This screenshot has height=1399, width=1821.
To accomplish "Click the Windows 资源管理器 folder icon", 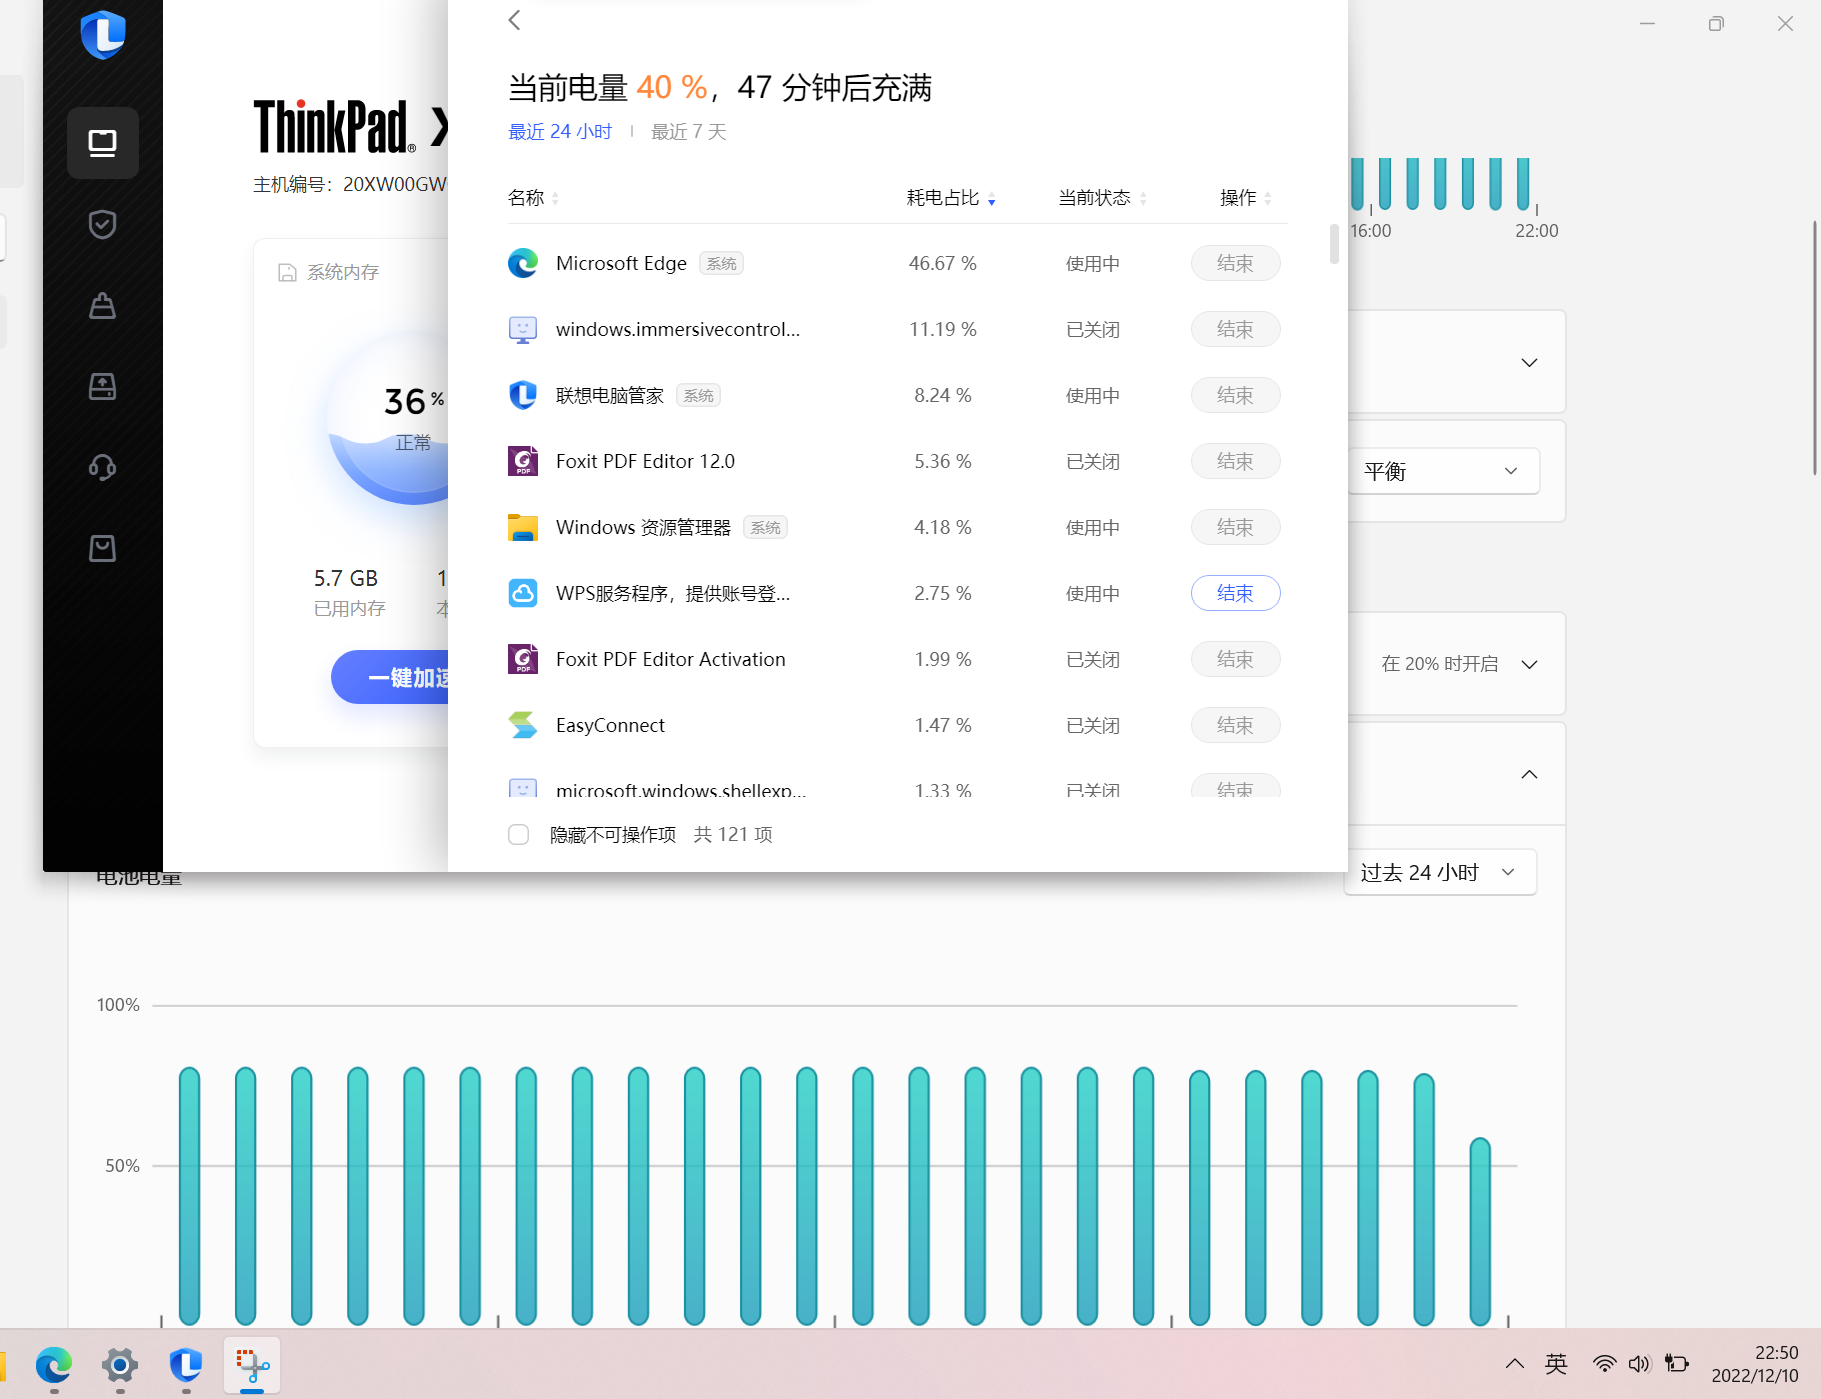I will (523, 527).
